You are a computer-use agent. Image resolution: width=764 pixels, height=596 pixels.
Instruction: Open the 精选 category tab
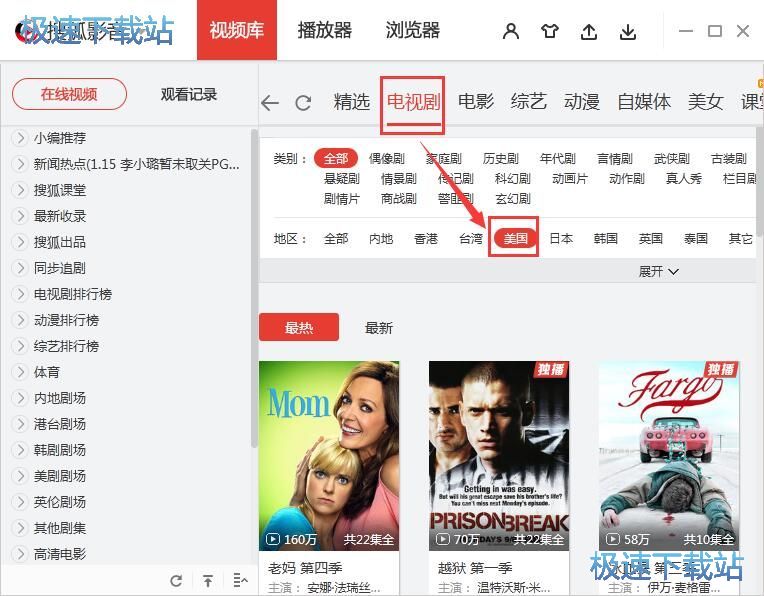point(352,102)
